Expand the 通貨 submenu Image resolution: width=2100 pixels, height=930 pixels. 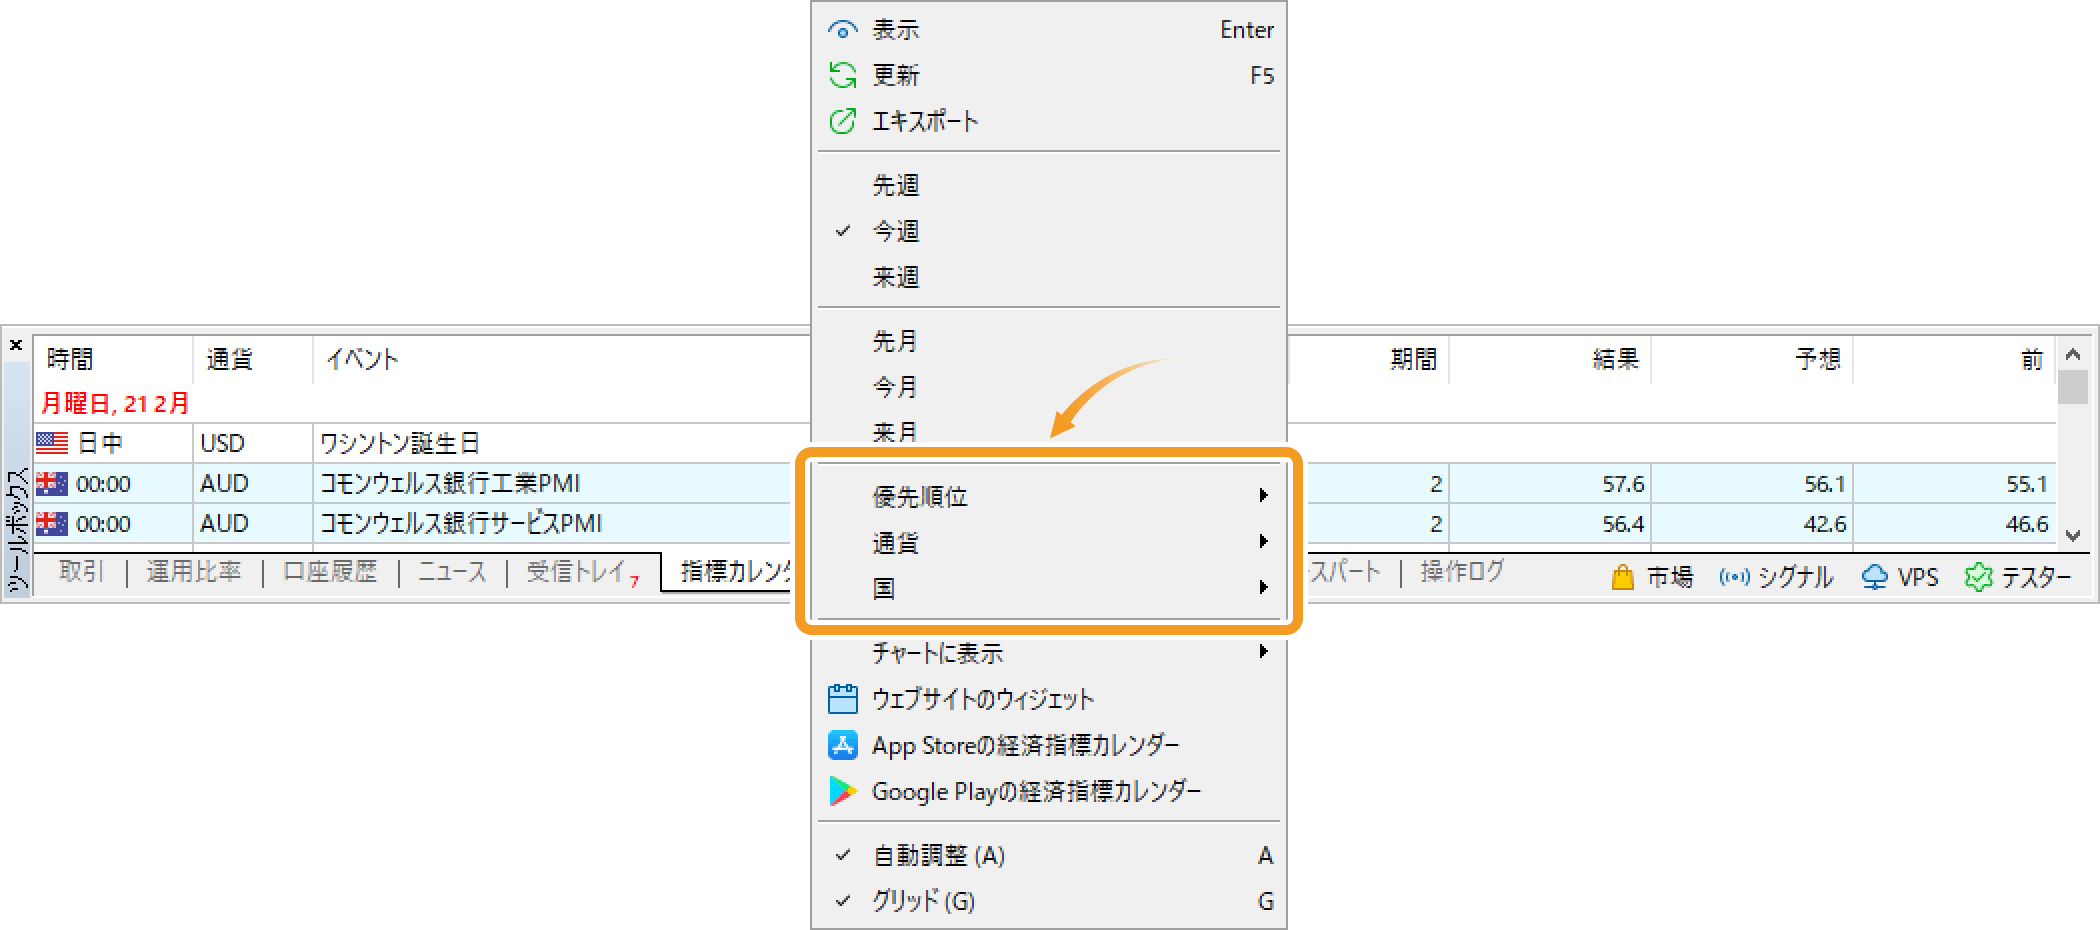pyautogui.click(x=1048, y=543)
